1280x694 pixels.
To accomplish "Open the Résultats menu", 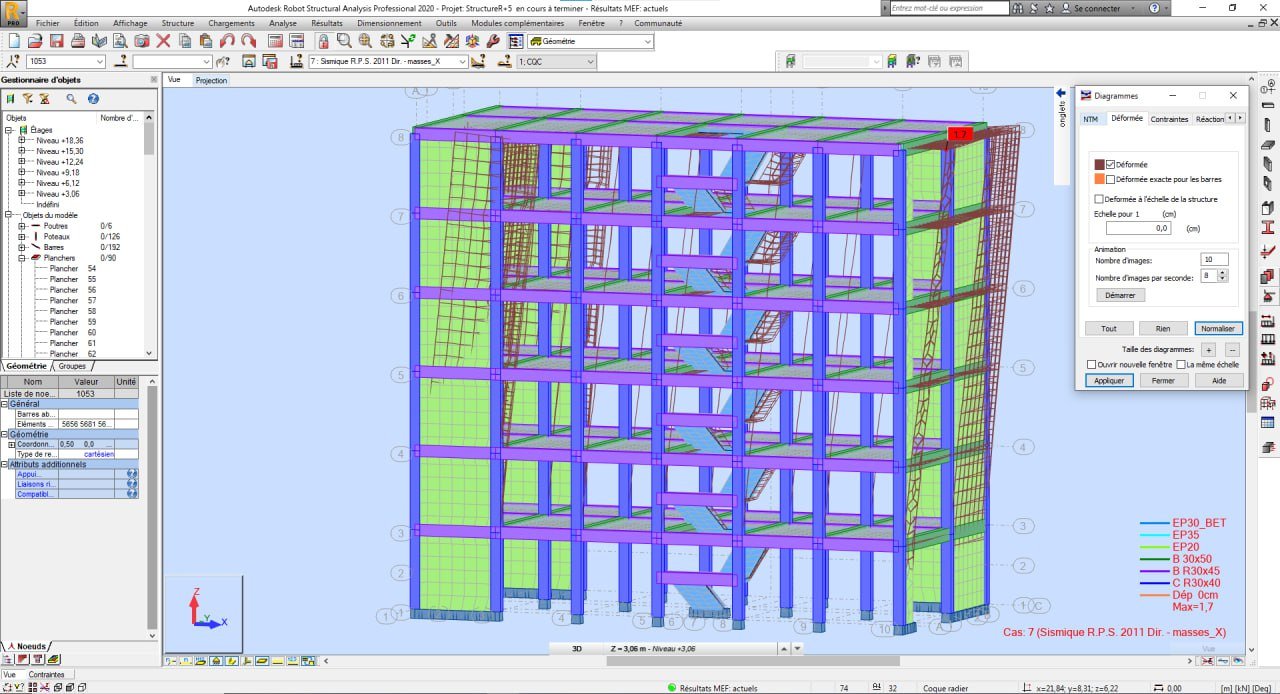I will tap(326, 23).
